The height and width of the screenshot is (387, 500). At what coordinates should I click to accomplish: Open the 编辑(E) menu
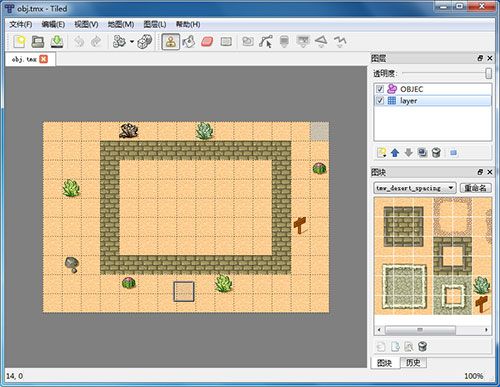point(53,24)
